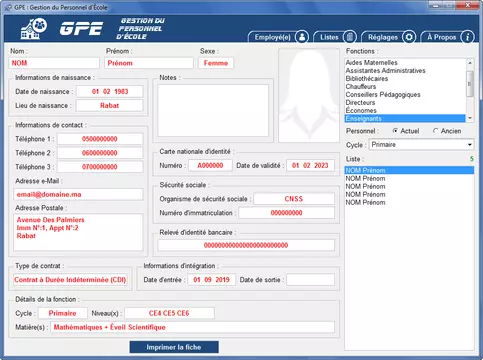This screenshot has width=483, height=360.
Task: Click the Téléphone 3 field
Action: pos(100,167)
